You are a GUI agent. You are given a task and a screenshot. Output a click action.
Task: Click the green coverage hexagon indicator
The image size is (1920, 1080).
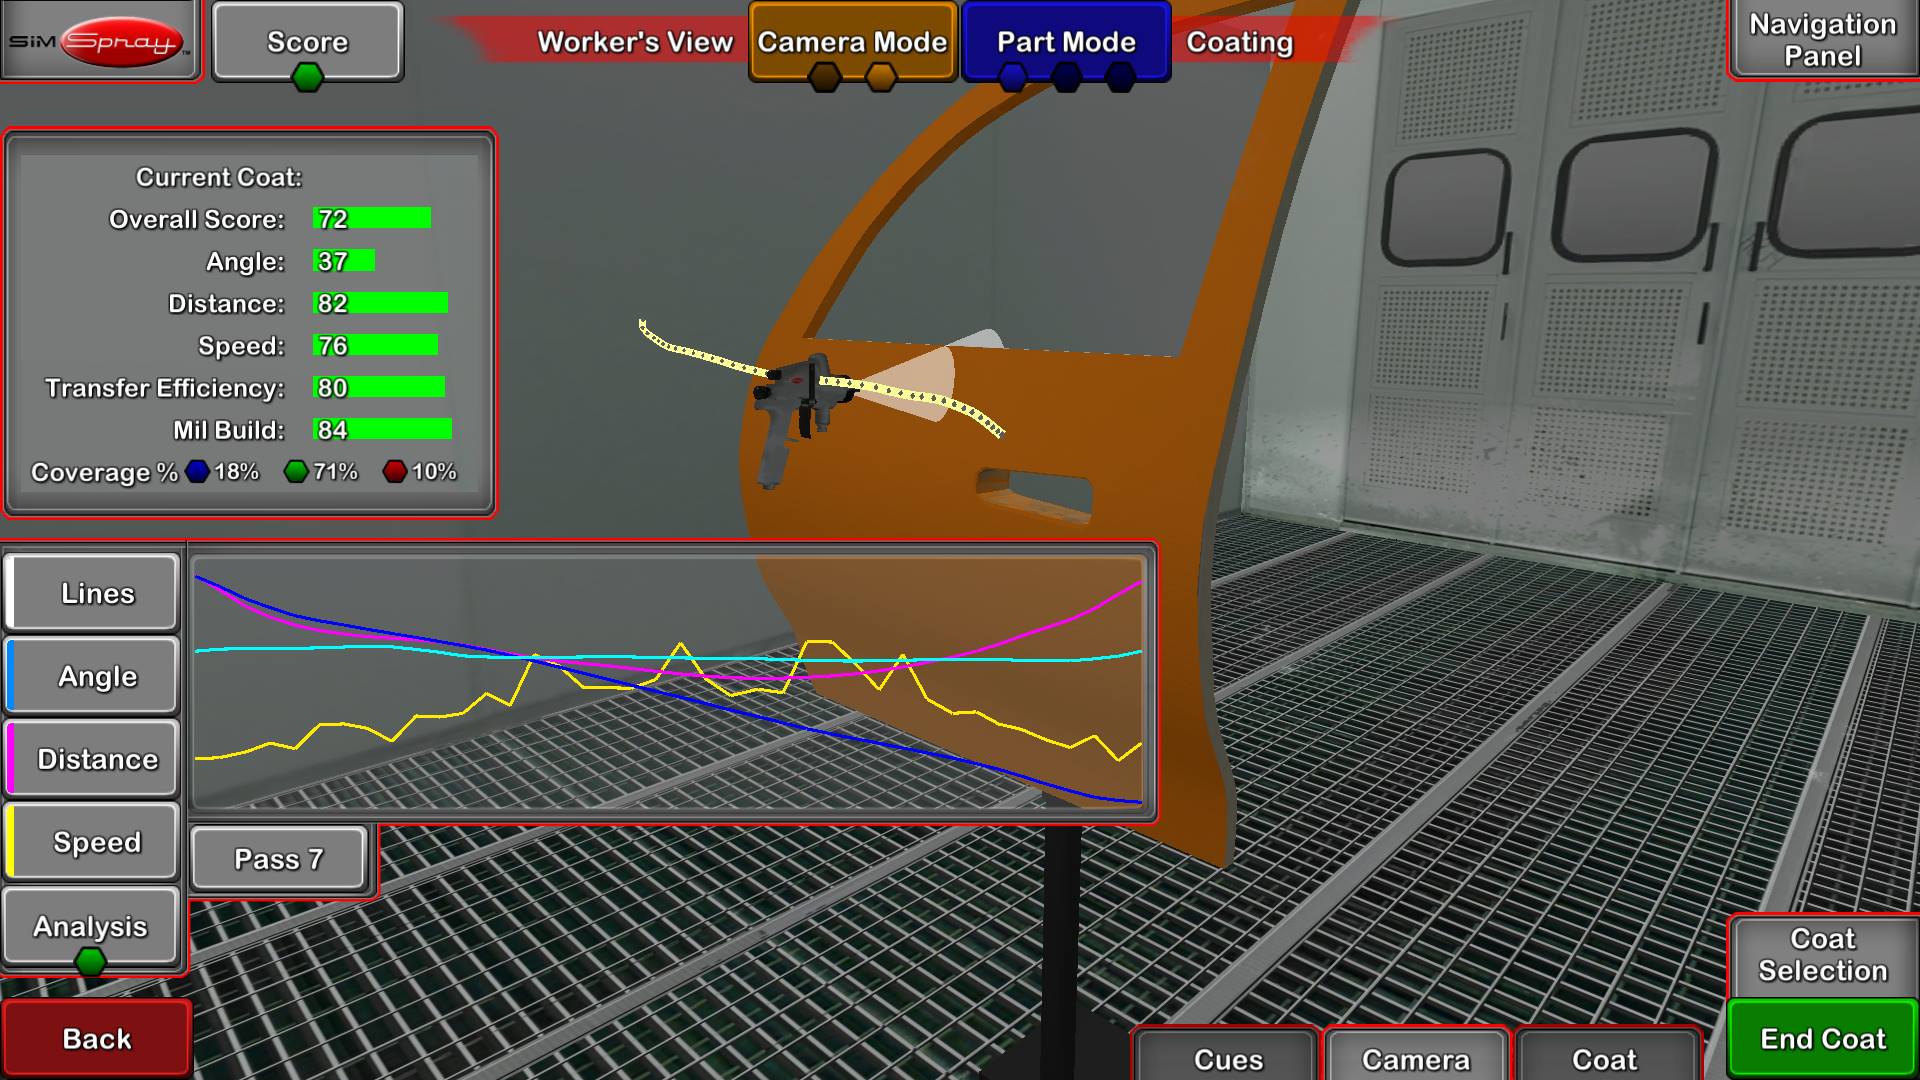tap(296, 471)
